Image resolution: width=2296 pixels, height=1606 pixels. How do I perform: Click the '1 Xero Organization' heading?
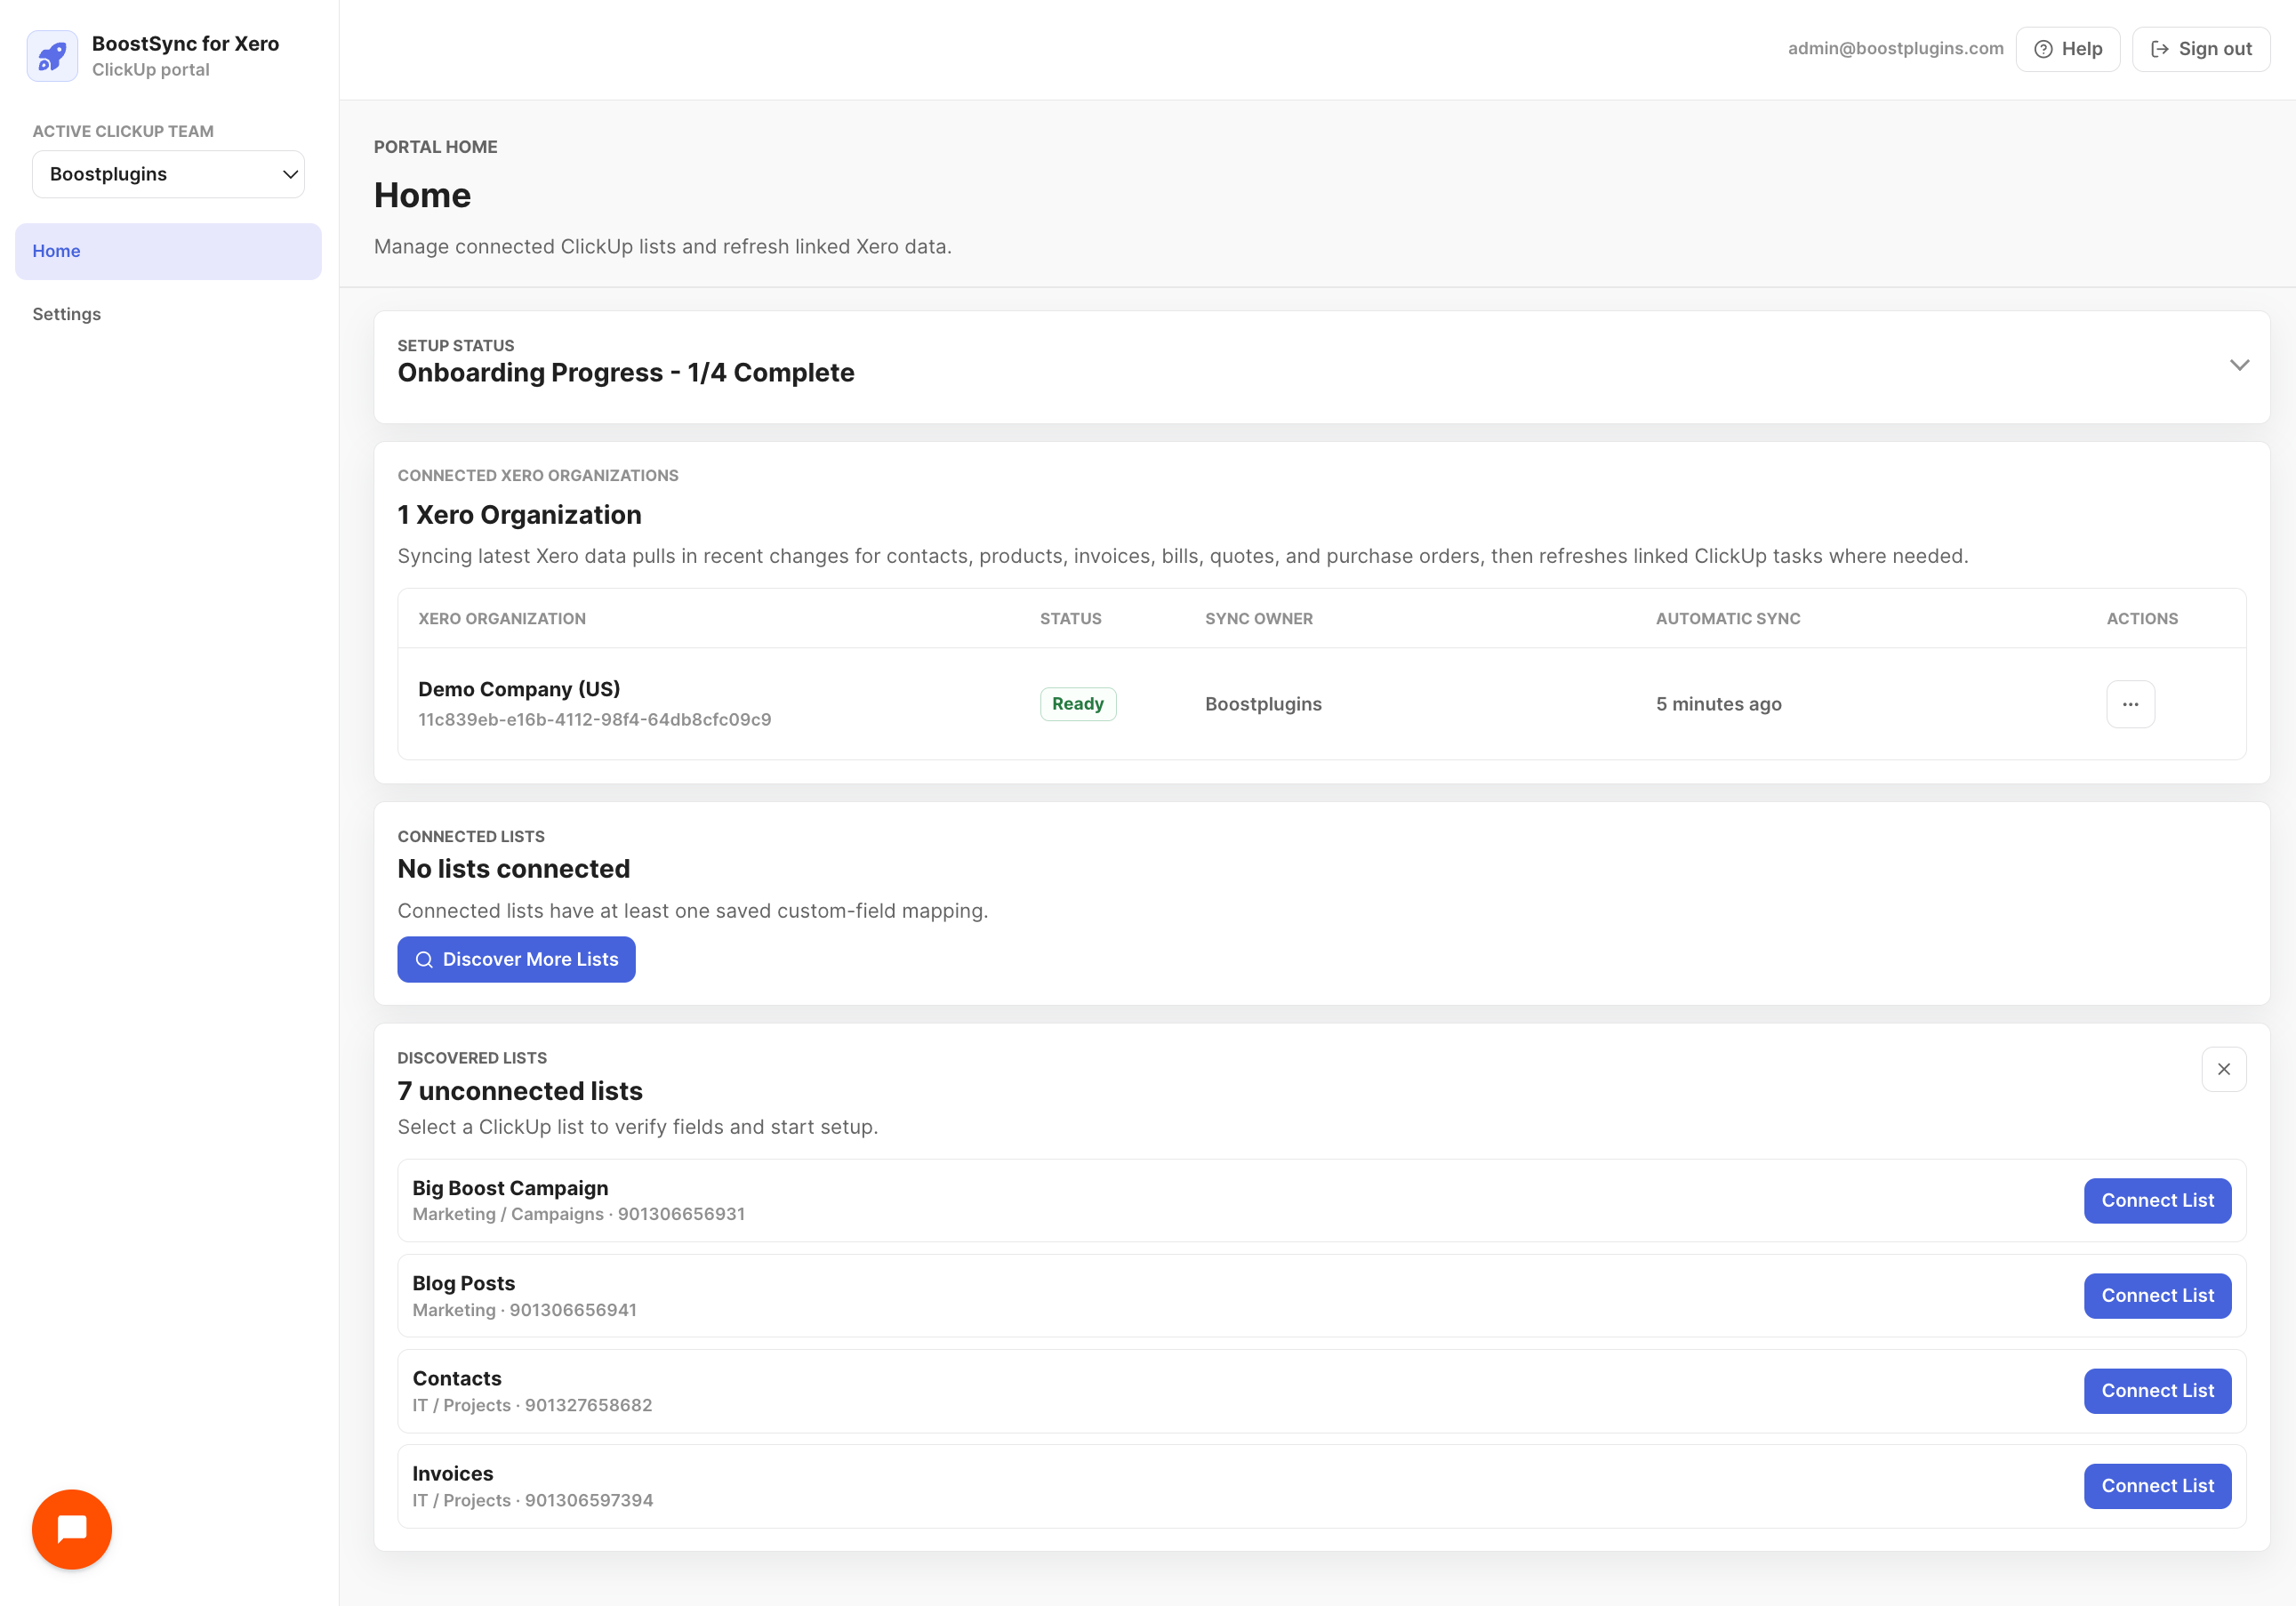point(519,515)
